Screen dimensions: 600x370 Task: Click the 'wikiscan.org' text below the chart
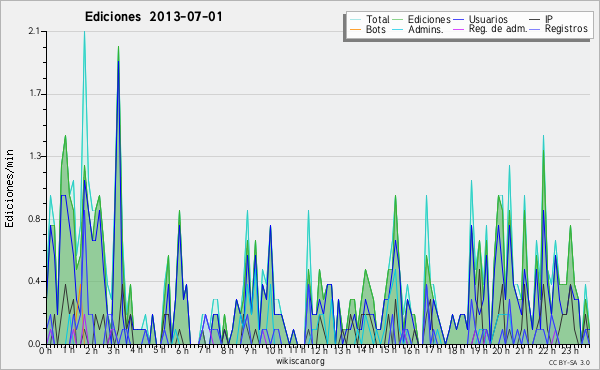[x=300, y=361]
